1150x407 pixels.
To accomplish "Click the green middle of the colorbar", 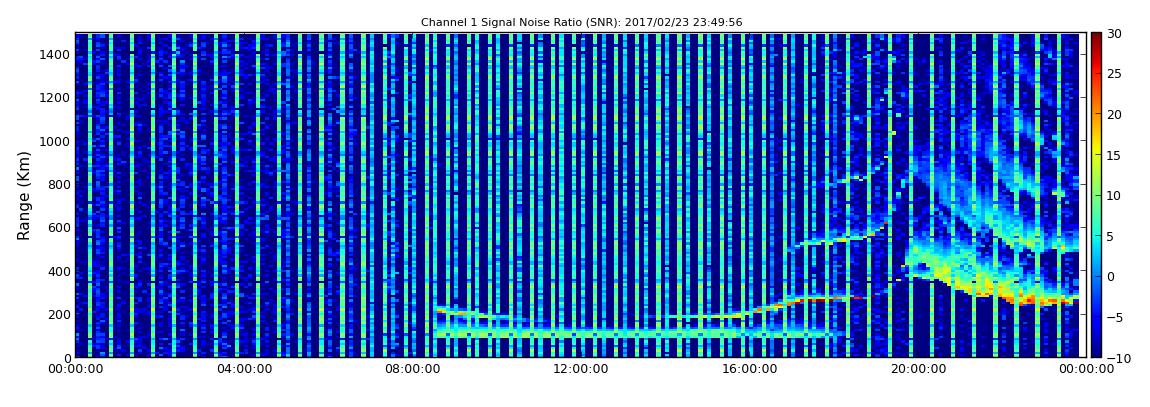I will [1096, 195].
